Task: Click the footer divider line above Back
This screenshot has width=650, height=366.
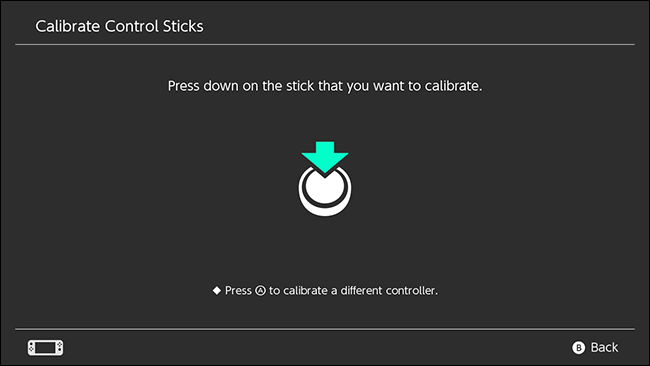Action: (x=325, y=329)
